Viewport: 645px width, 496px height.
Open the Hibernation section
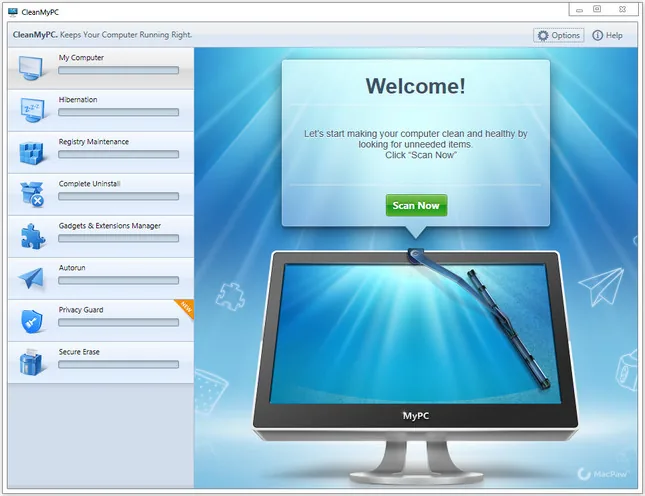(x=101, y=111)
